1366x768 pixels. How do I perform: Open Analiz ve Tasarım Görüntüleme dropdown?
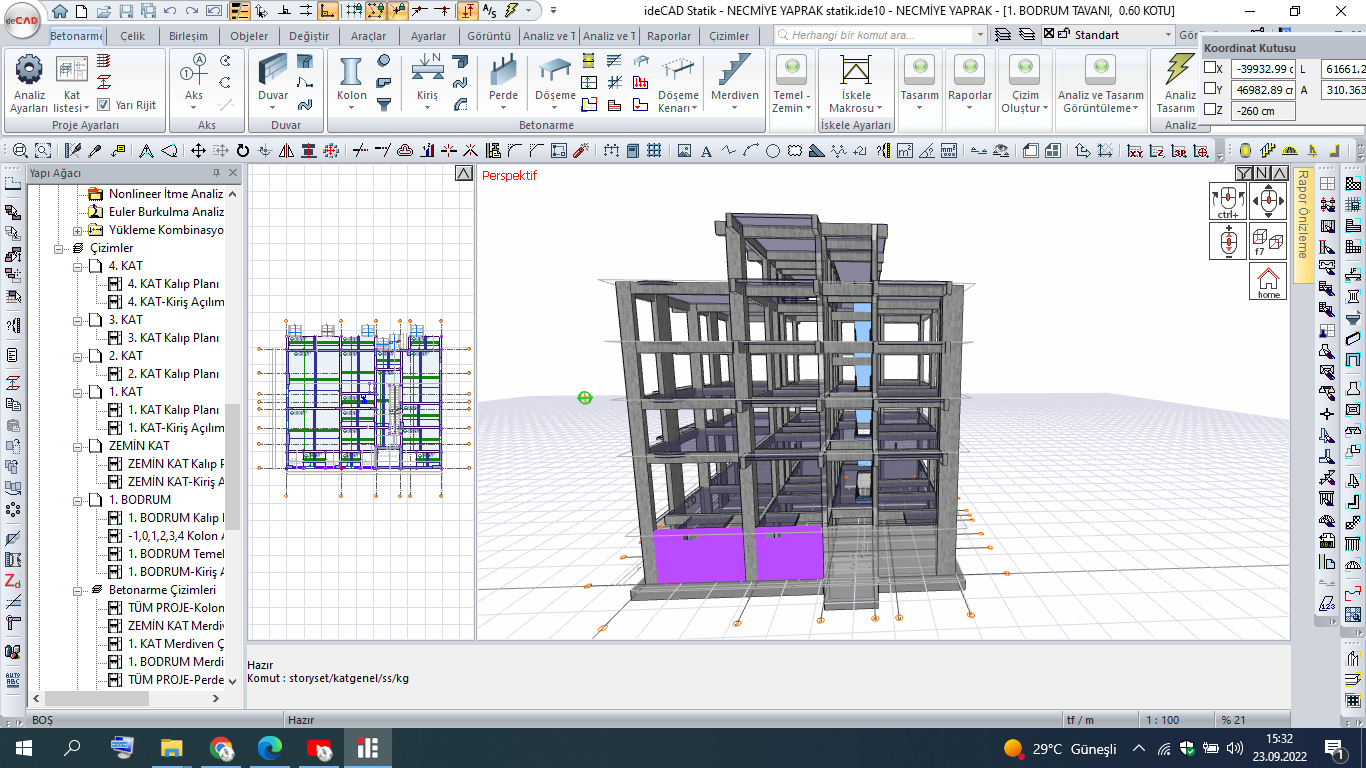pyautogui.click(x=1100, y=101)
